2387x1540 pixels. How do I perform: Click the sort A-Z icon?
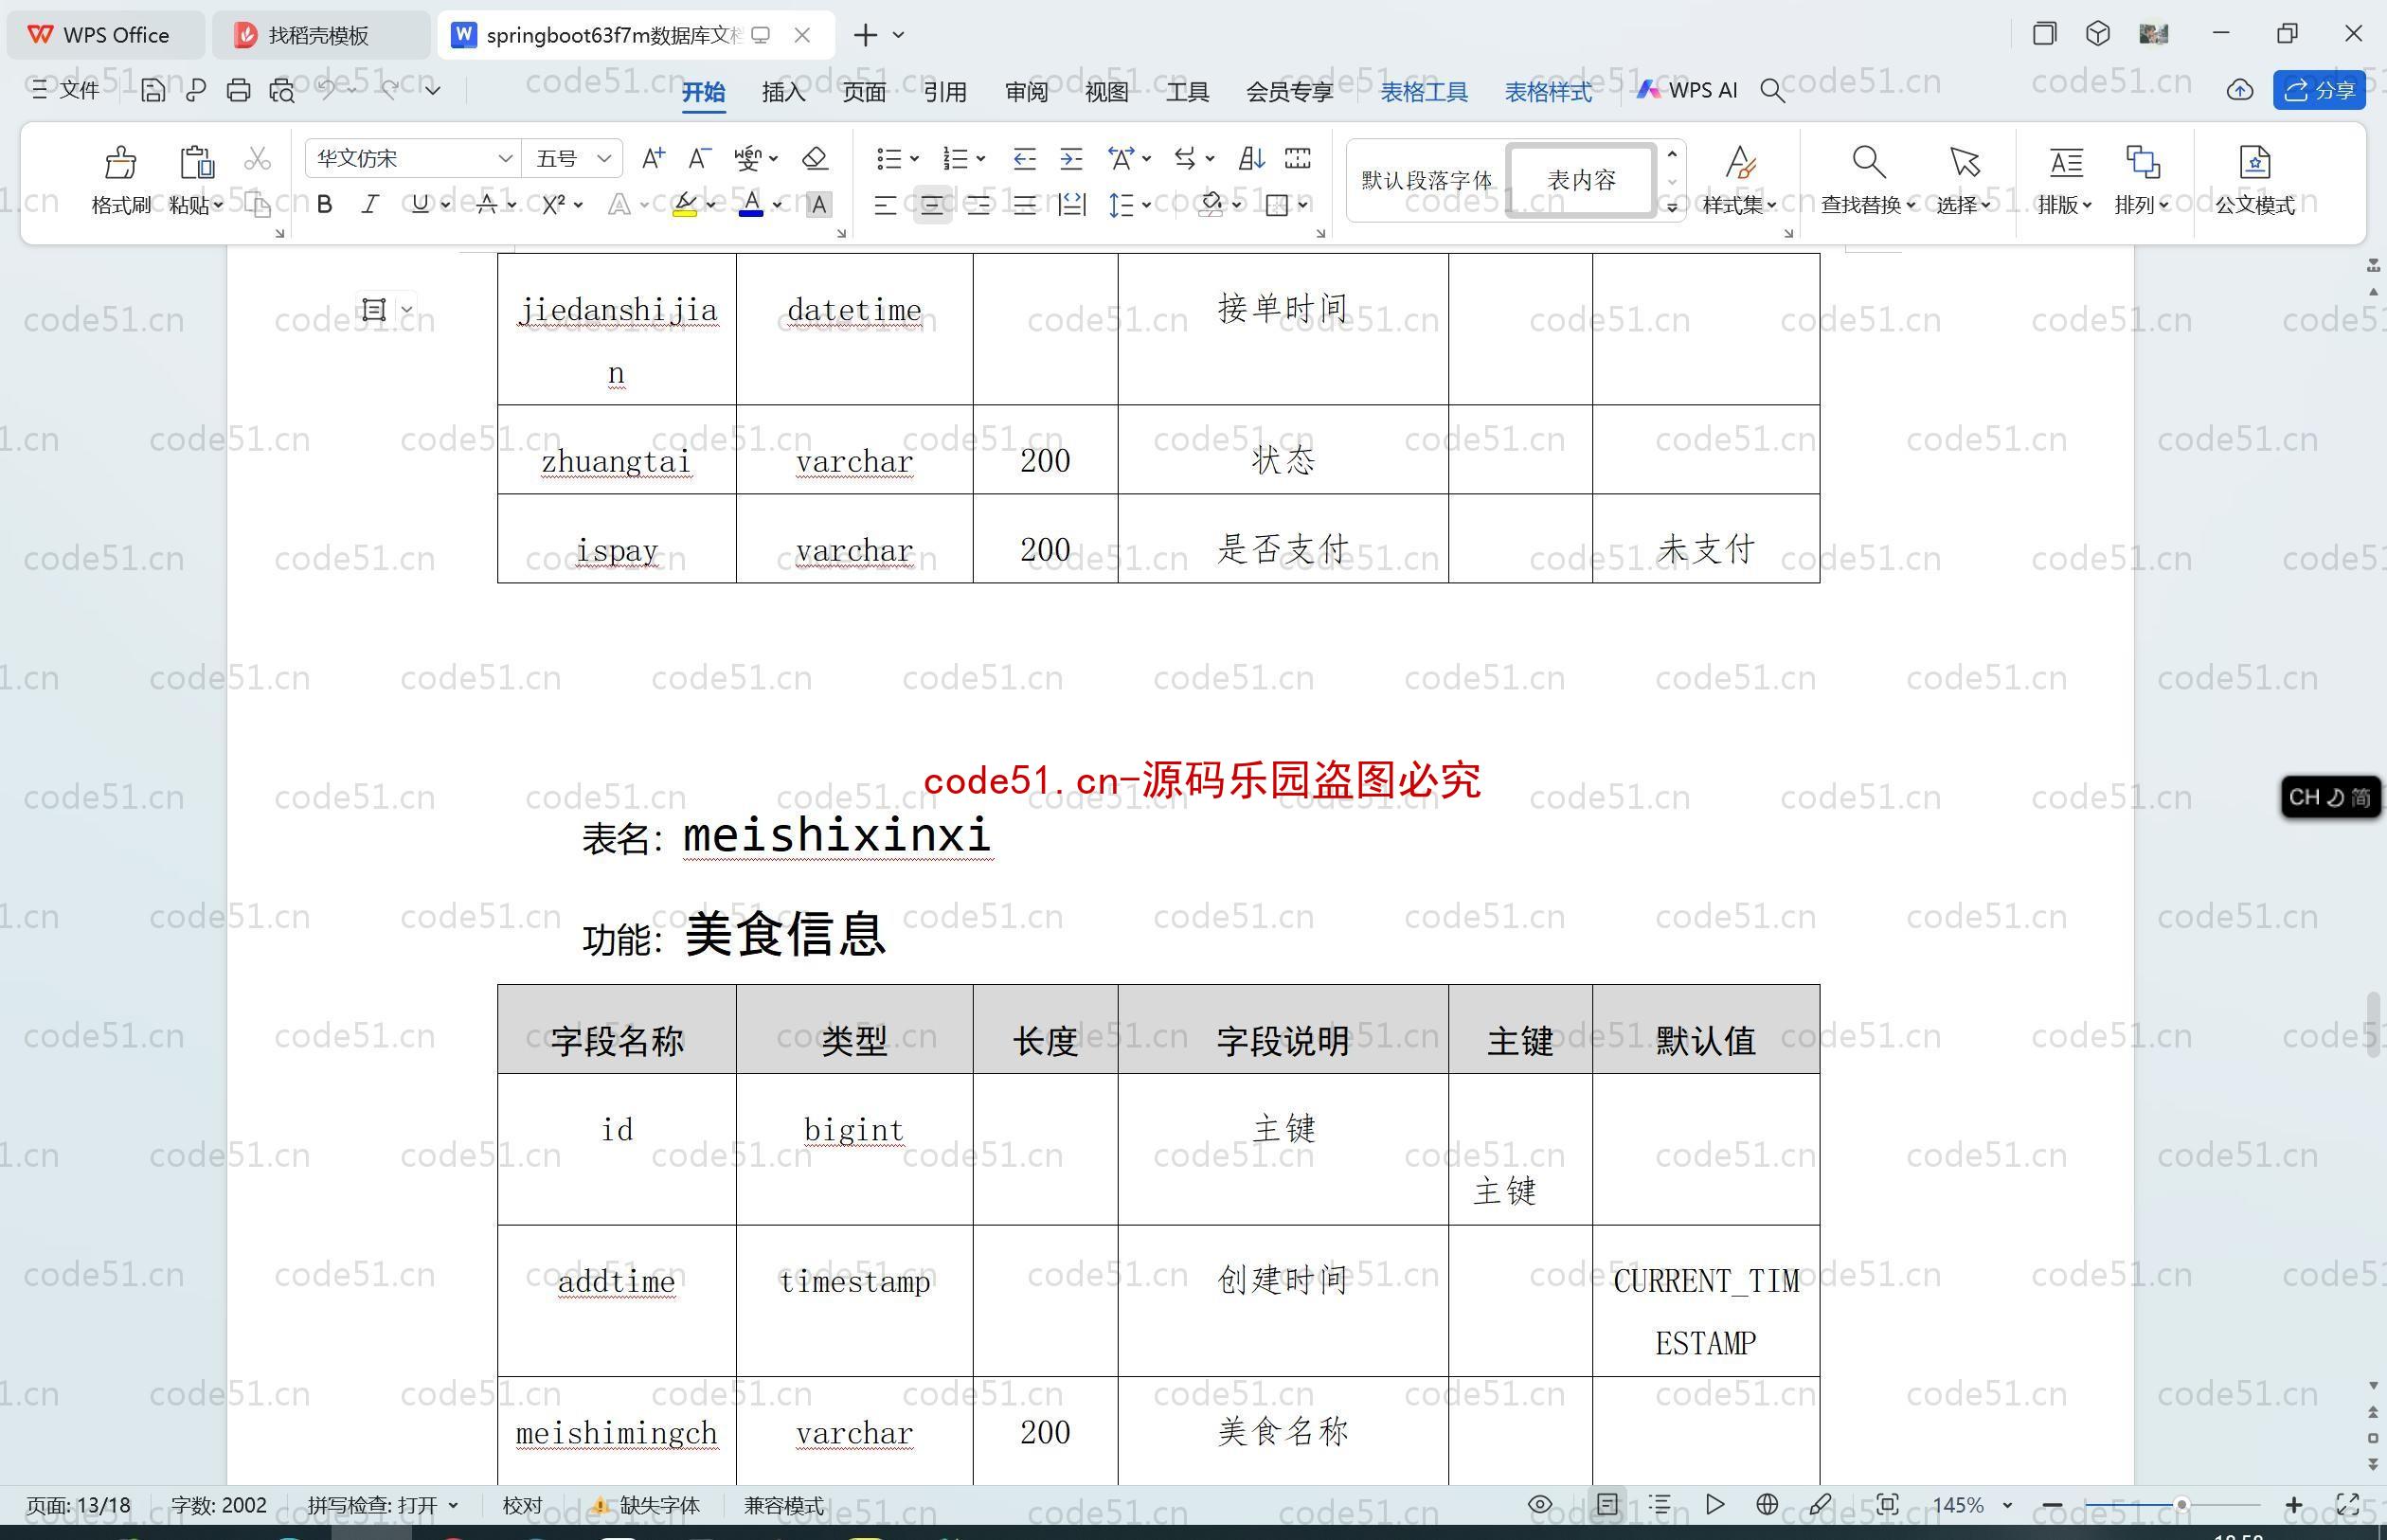pyautogui.click(x=1251, y=158)
